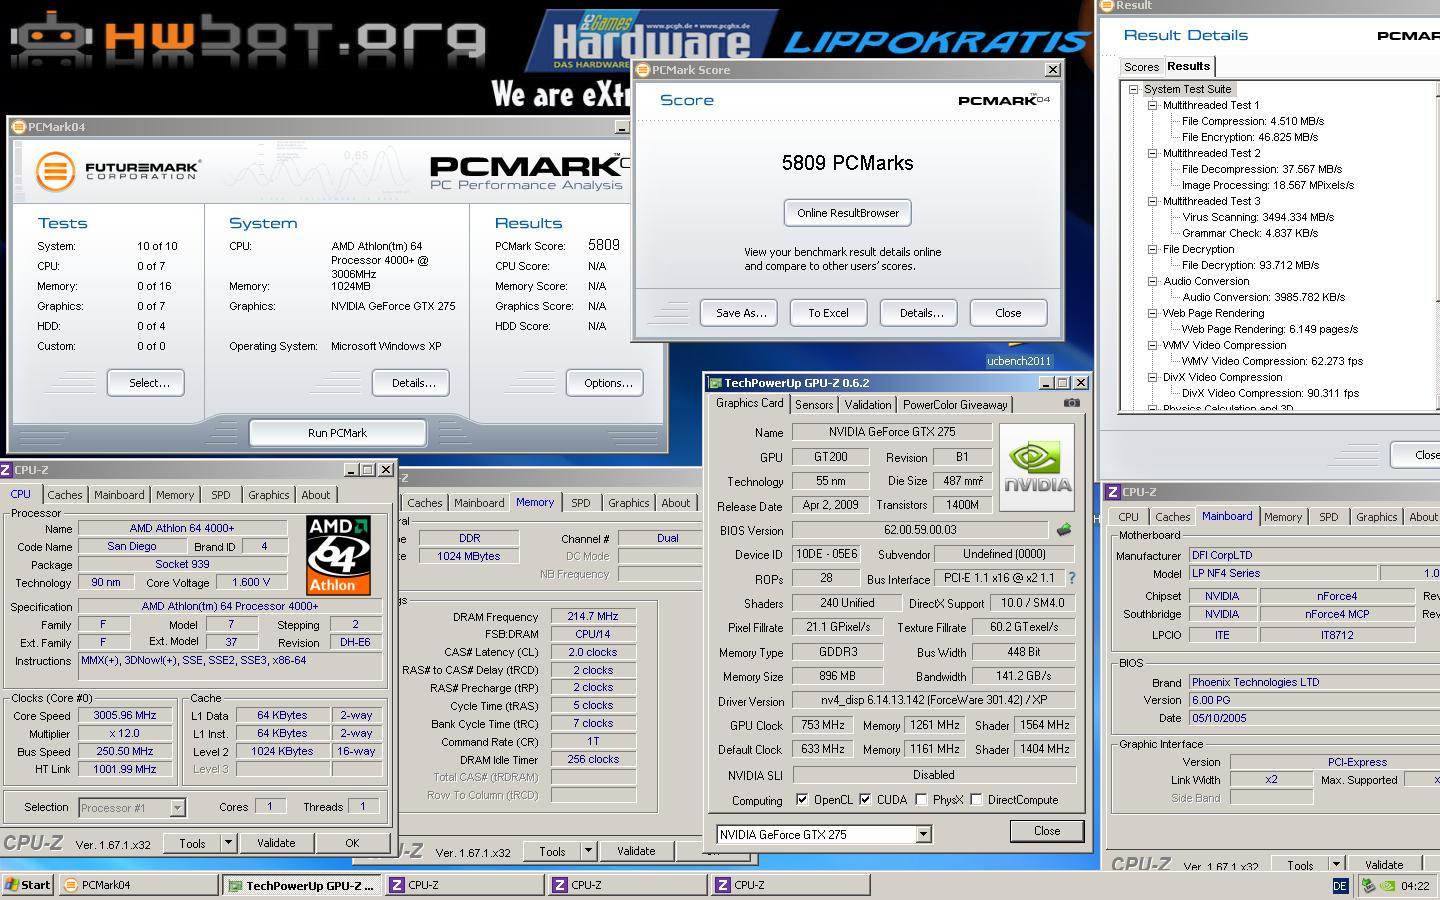Open the Processor #1 selection dropdown
Viewport: 1440px width, 900px height.
click(177, 808)
